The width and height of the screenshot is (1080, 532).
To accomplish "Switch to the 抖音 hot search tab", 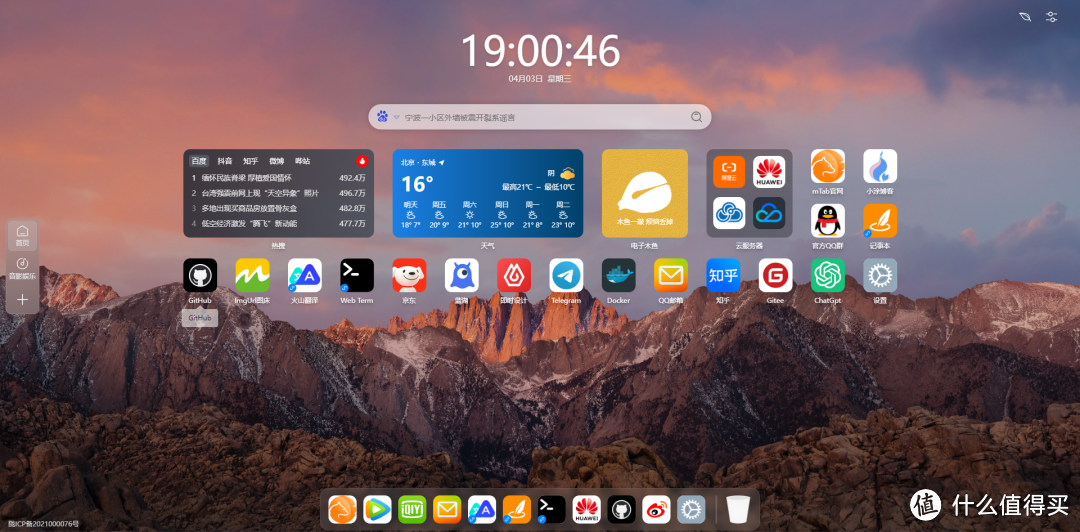I will pyautogui.click(x=225, y=161).
